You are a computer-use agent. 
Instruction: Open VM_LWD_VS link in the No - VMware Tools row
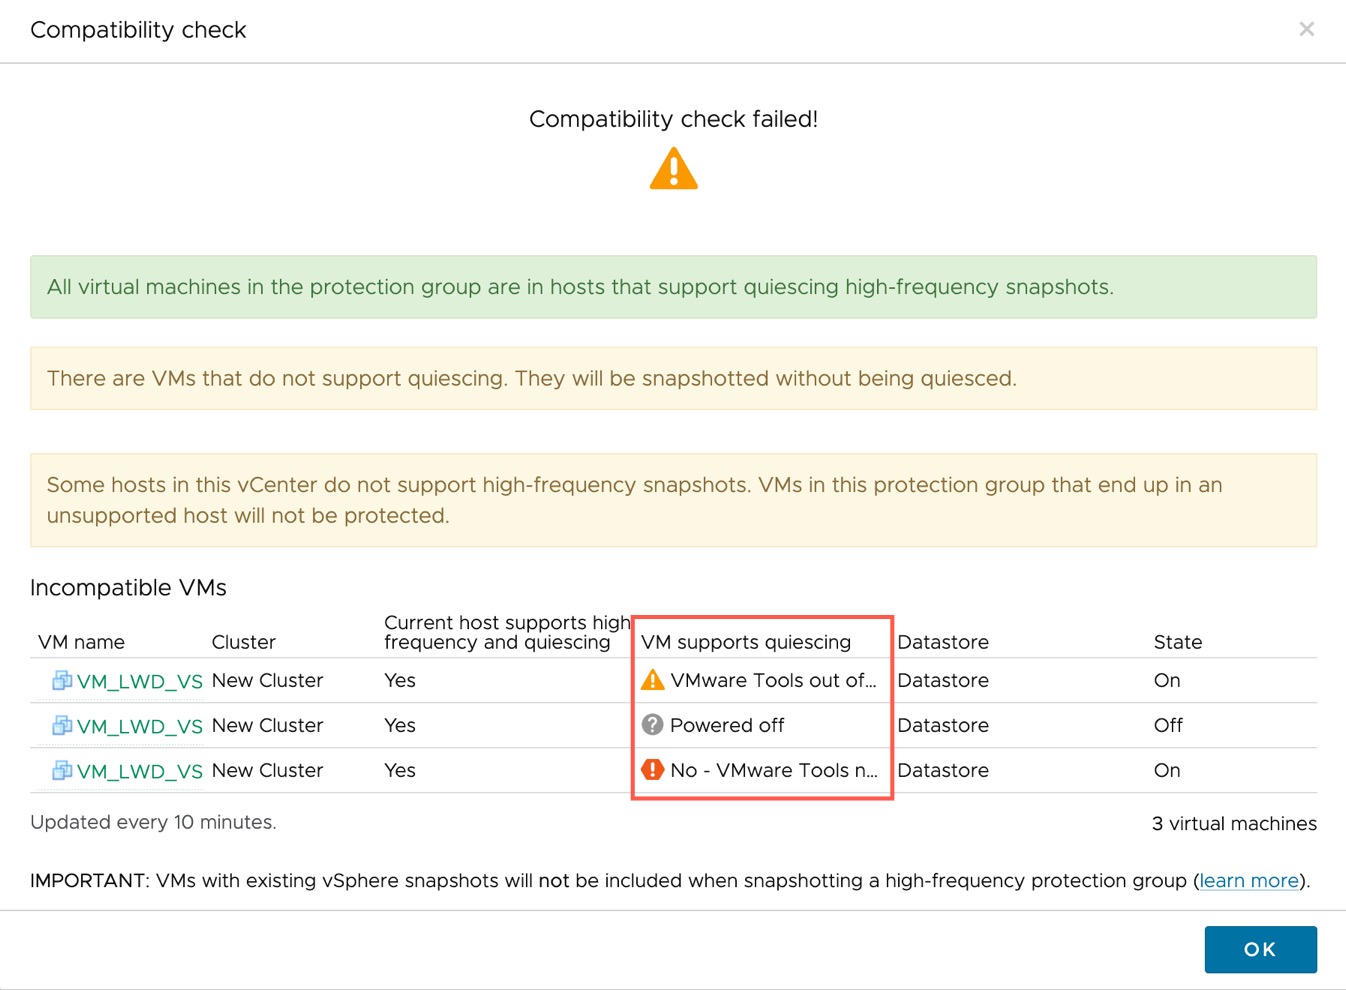point(139,772)
